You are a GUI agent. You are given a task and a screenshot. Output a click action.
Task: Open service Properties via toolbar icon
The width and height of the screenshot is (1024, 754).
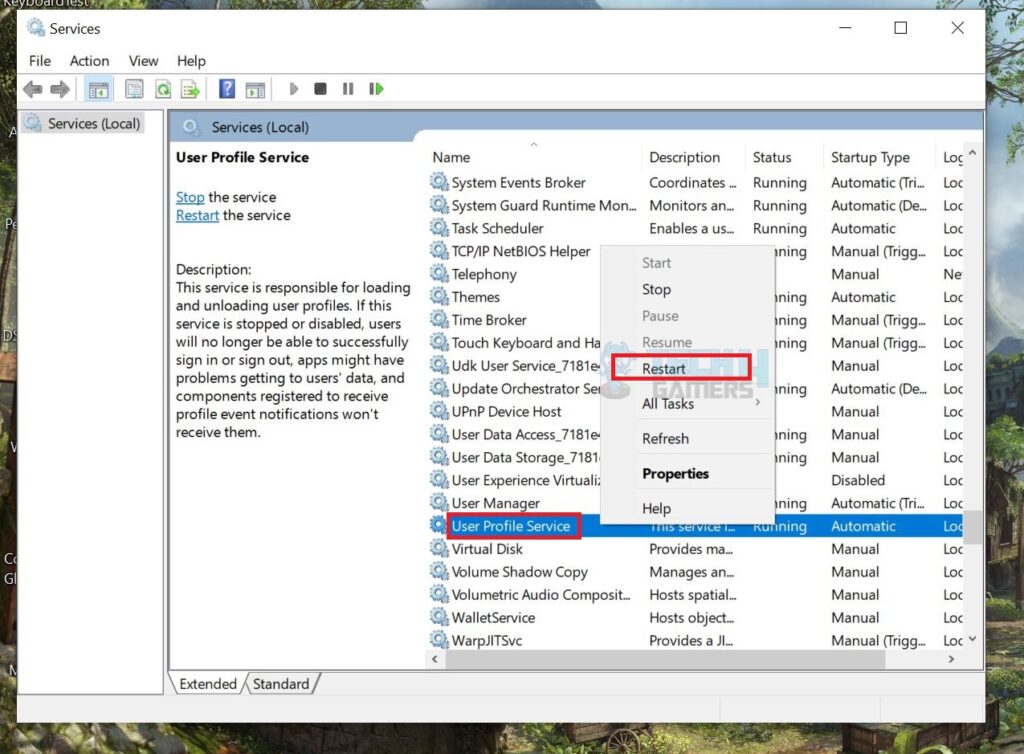134,89
